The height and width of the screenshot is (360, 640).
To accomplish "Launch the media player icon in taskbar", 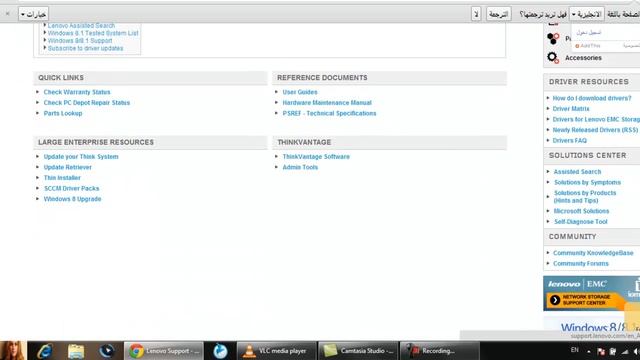I will point(107,351).
